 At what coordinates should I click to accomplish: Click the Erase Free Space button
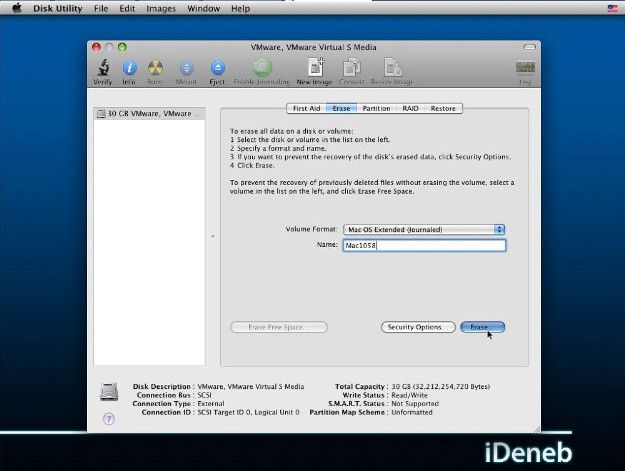[x=279, y=327]
